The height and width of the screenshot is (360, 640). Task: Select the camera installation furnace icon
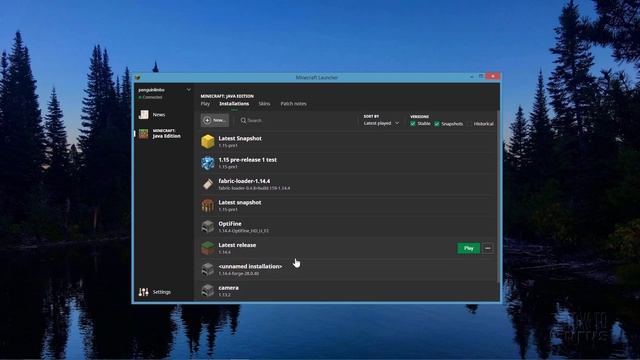click(x=208, y=290)
